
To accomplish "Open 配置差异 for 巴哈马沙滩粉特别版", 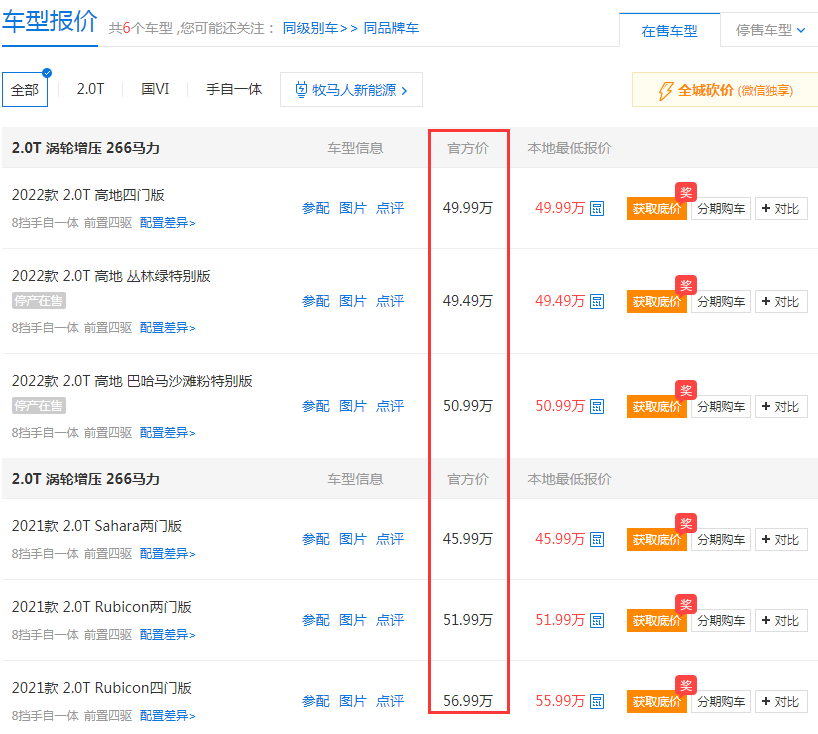I will [167, 432].
